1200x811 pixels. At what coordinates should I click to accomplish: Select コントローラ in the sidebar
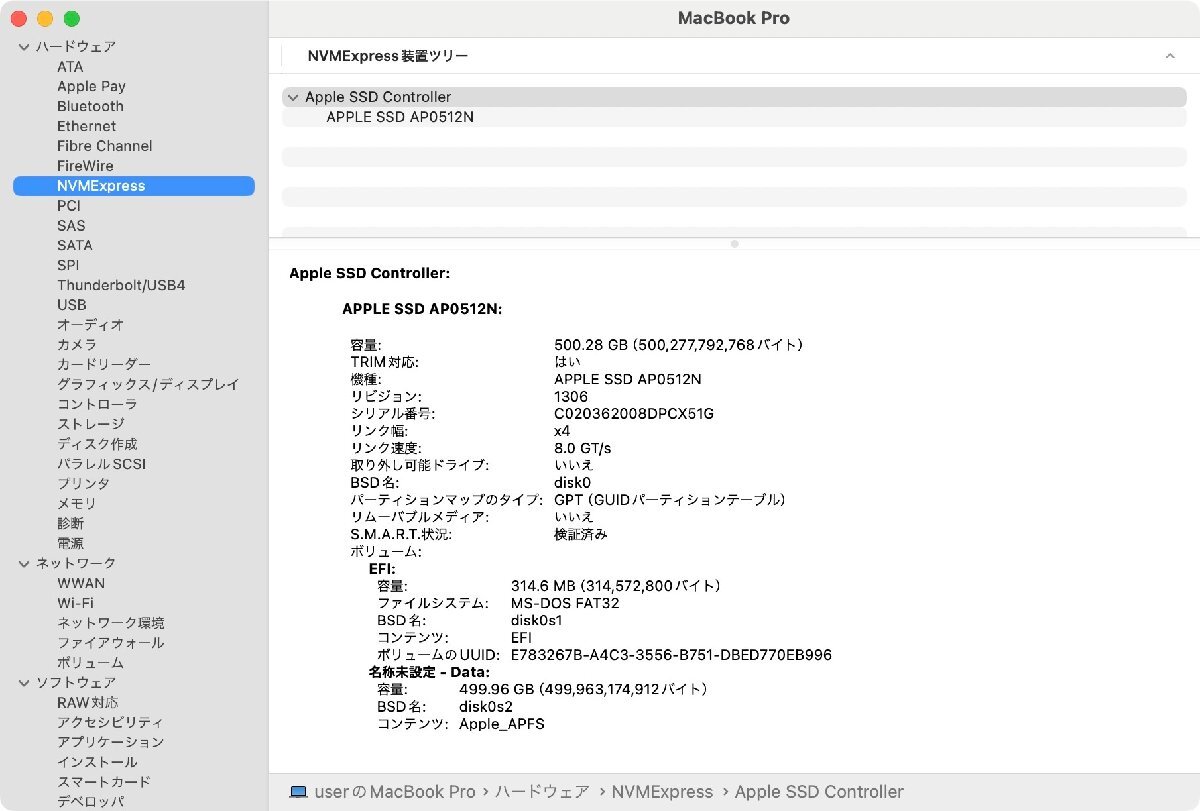coord(97,404)
